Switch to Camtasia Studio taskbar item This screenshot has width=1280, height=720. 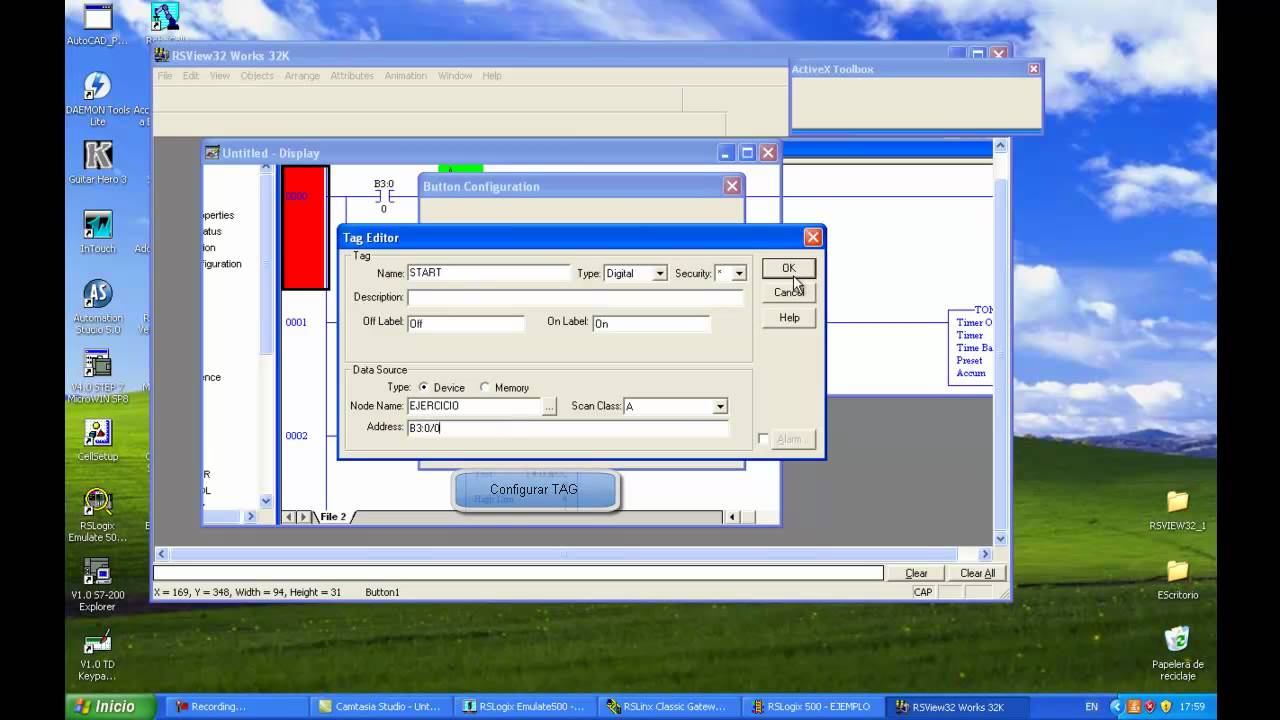[x=379, y=706]
